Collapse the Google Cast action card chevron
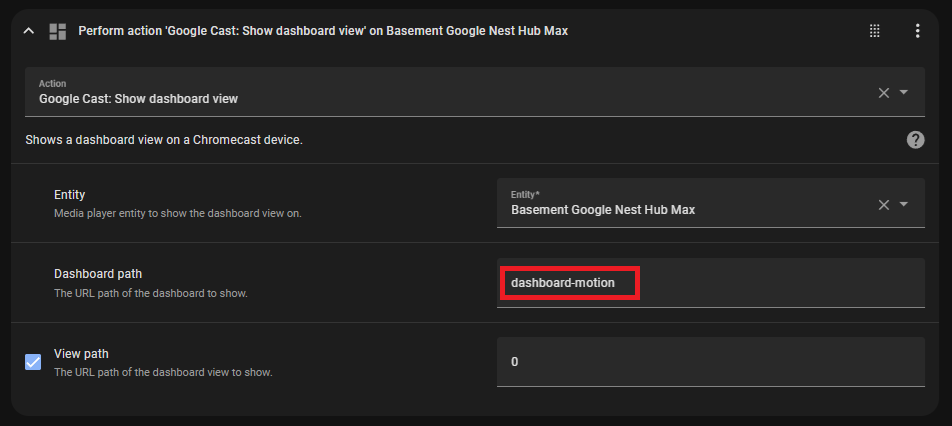The height and width of the screenshot is (426, 952). (29, 31)
